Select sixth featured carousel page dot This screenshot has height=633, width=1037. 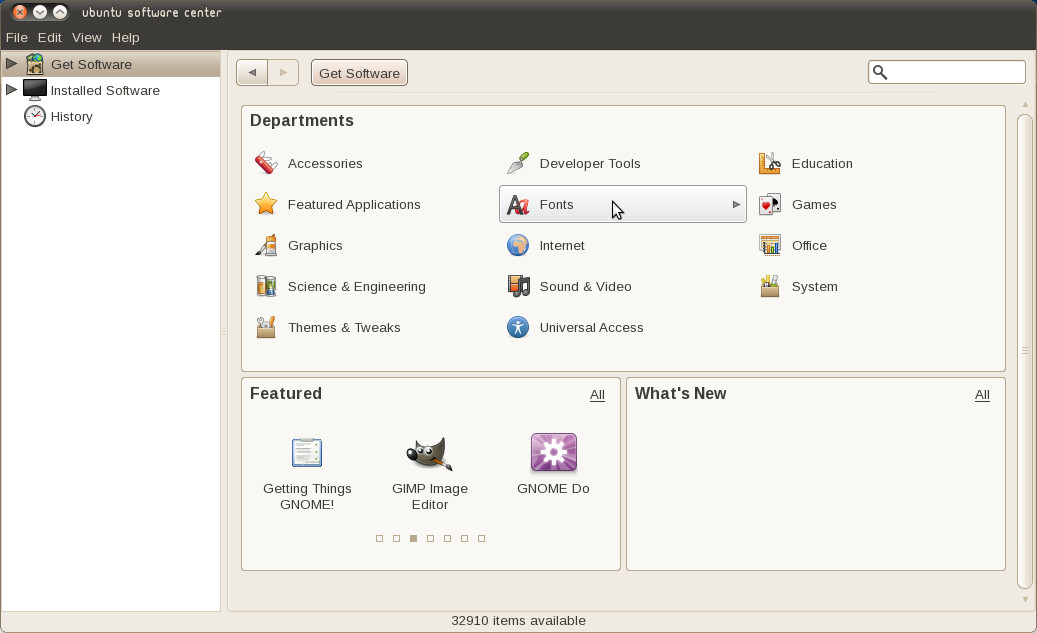point(464,538)
